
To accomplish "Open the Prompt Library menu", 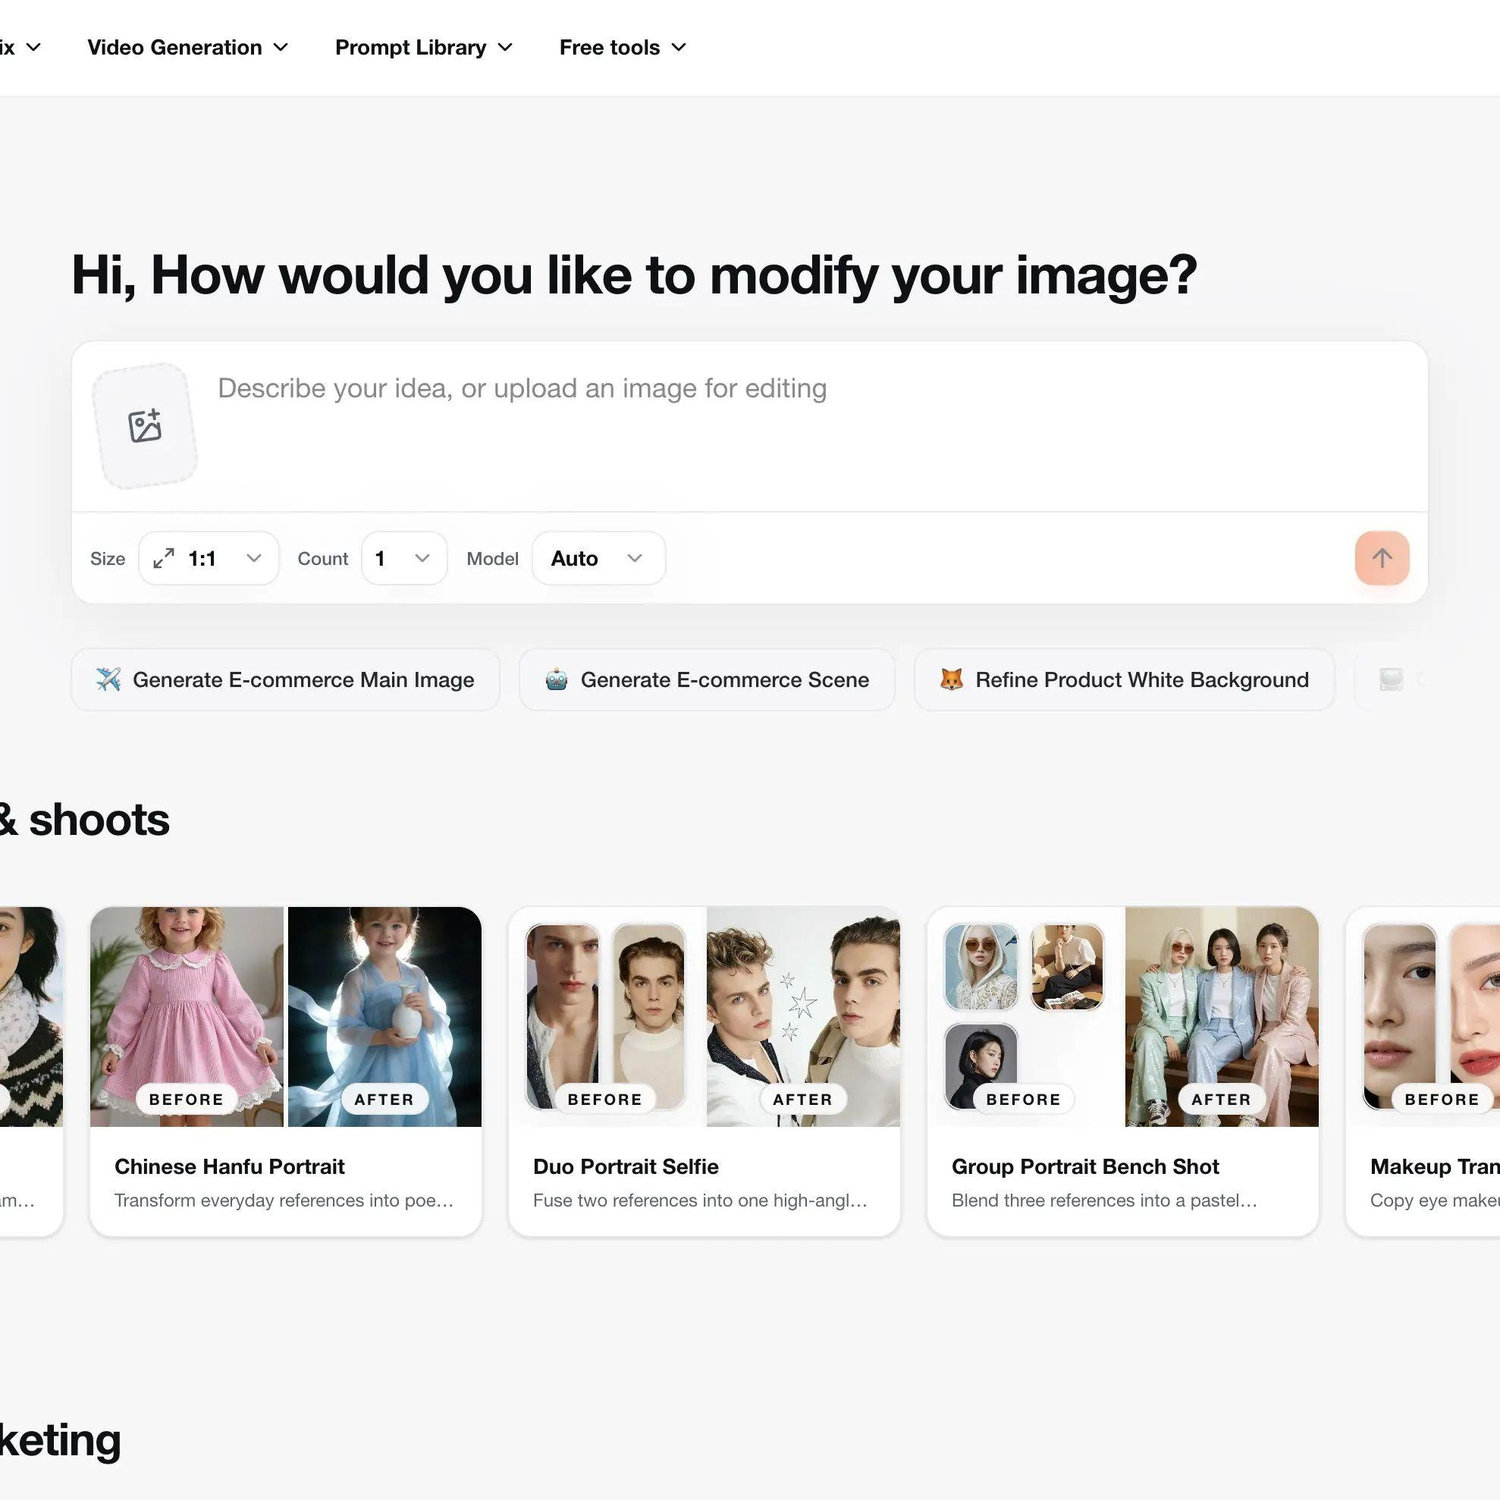I will [424, 47].
